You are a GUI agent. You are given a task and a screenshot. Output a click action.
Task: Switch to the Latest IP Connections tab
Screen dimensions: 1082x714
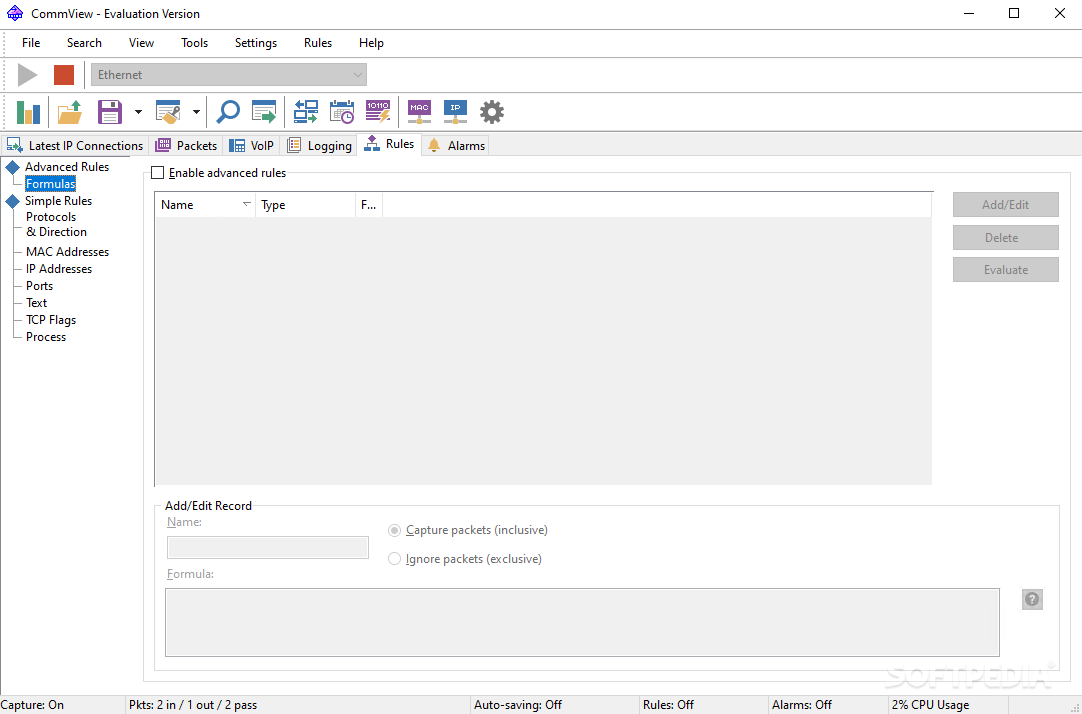(75, 146)
